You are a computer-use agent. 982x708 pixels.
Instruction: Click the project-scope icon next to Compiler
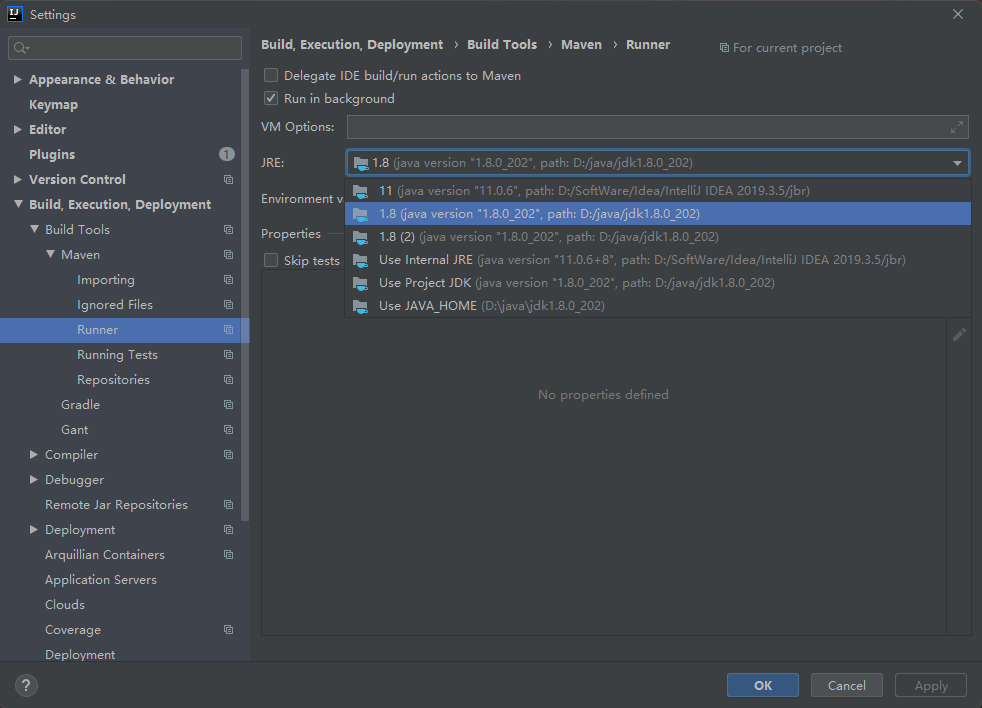[229, 455]
